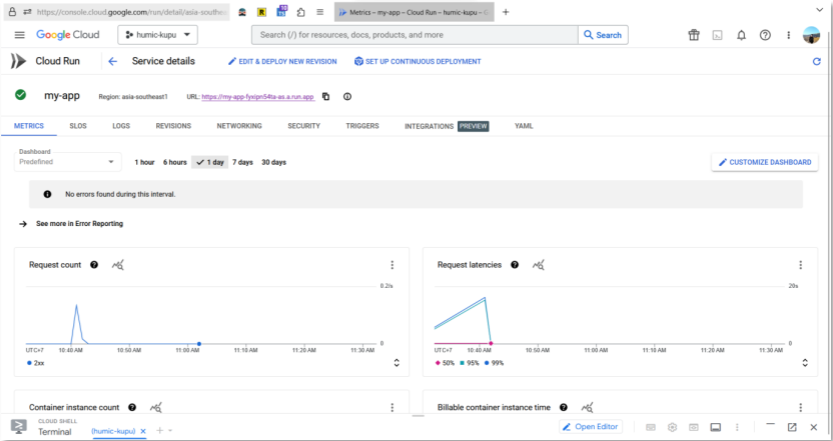Image resolution: width=833 pixels, height=441 pixels.
Task: Open the help question mark menu
Action: (765, 35)
